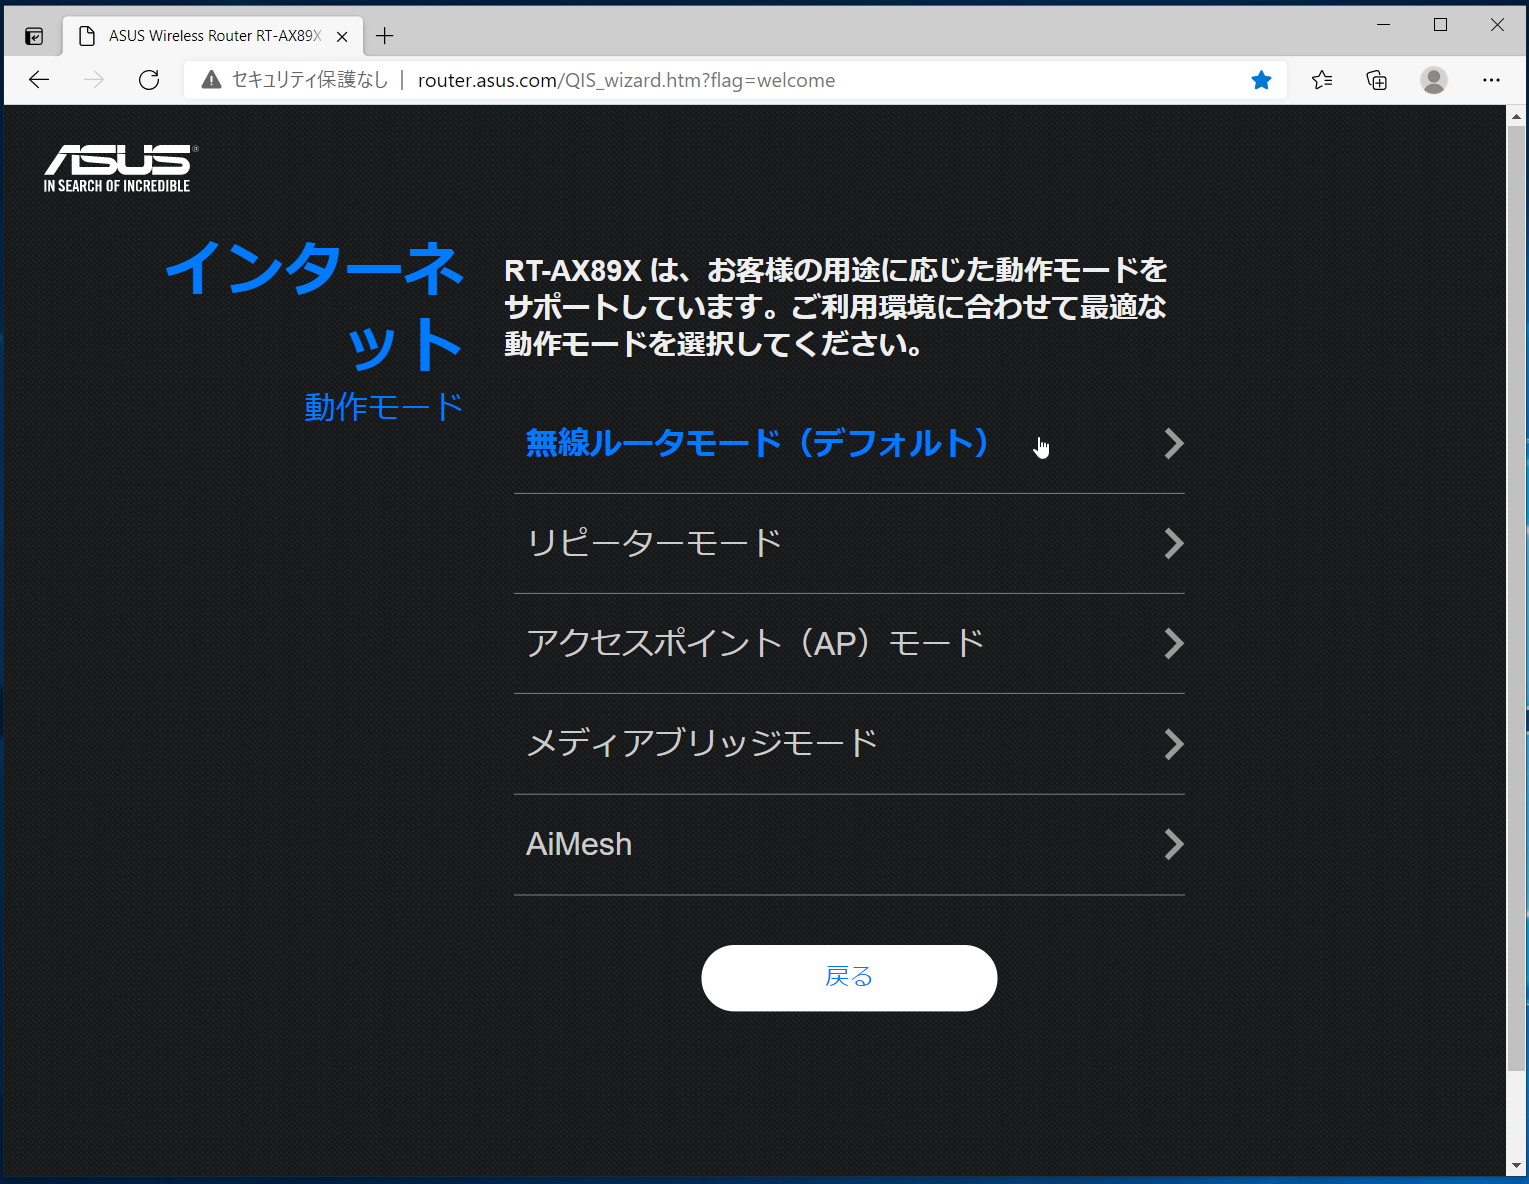The height and width of the screenshot is (1184, 1529).
Task: Maximize the browser window
Action: 1440,25
